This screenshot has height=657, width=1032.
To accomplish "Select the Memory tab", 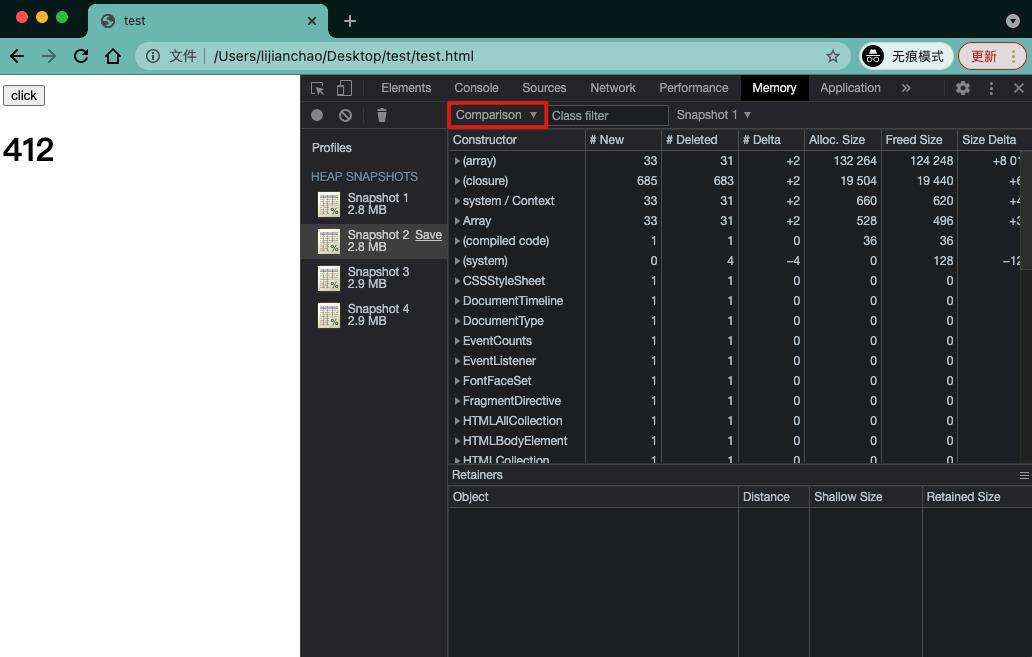I will (x=774, y=88).
